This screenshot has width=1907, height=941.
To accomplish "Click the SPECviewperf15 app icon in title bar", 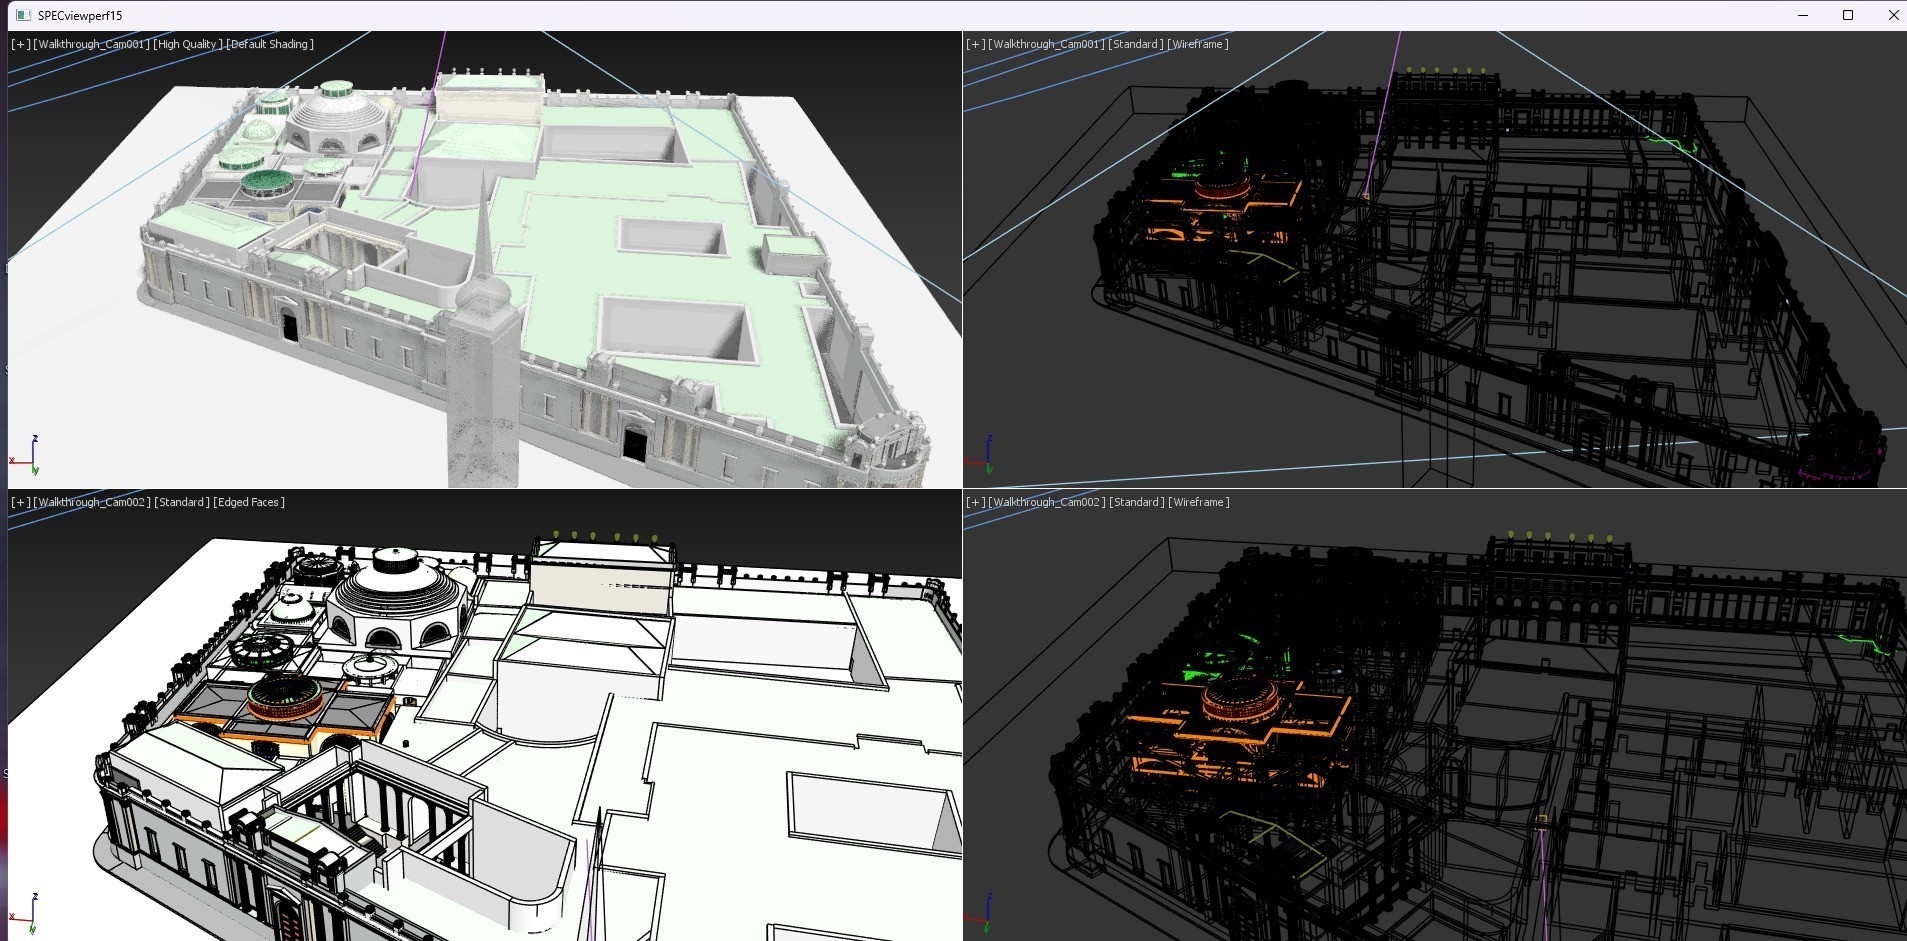I will coord(23,15).
